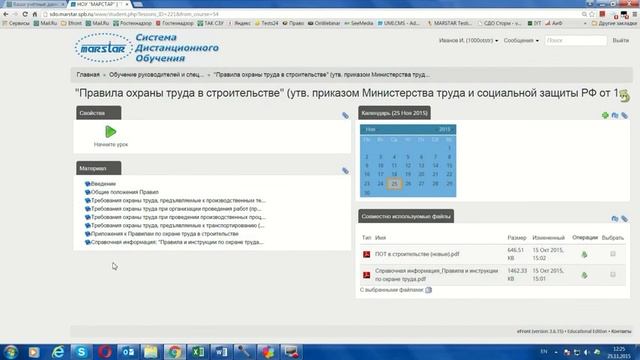The image size is (640, 360).
Task: Click the Marstar logo
Action: pos(103,48)
